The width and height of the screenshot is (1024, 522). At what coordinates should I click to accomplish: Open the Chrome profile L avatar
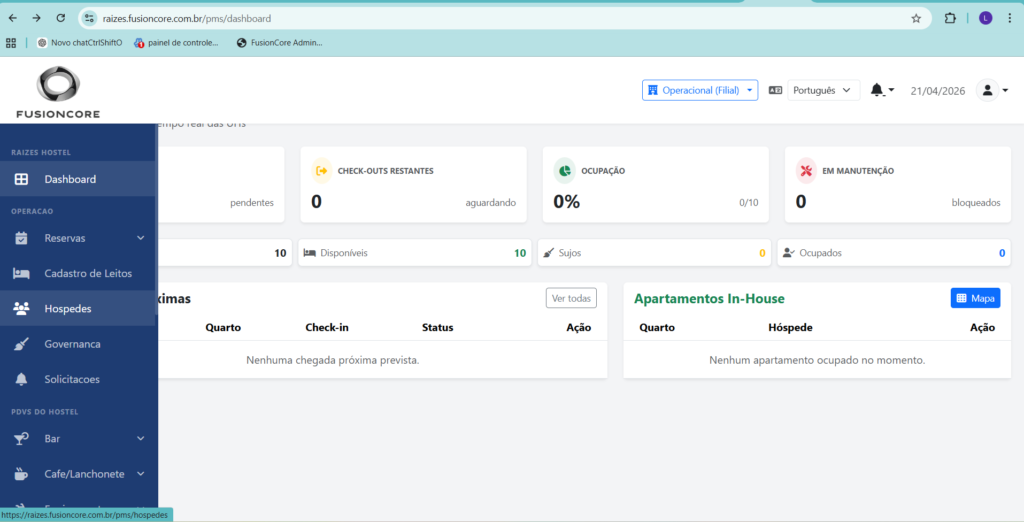985,18
